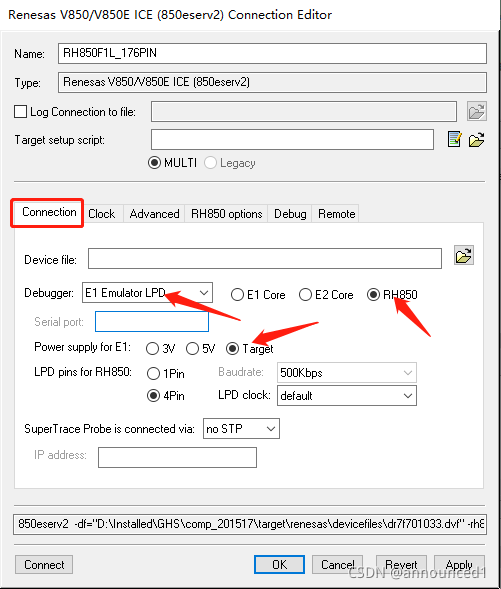Select 1Pin LPD mode
This screenshot has height=589, width=501.
pyautogui.click(x=153, y=373)
